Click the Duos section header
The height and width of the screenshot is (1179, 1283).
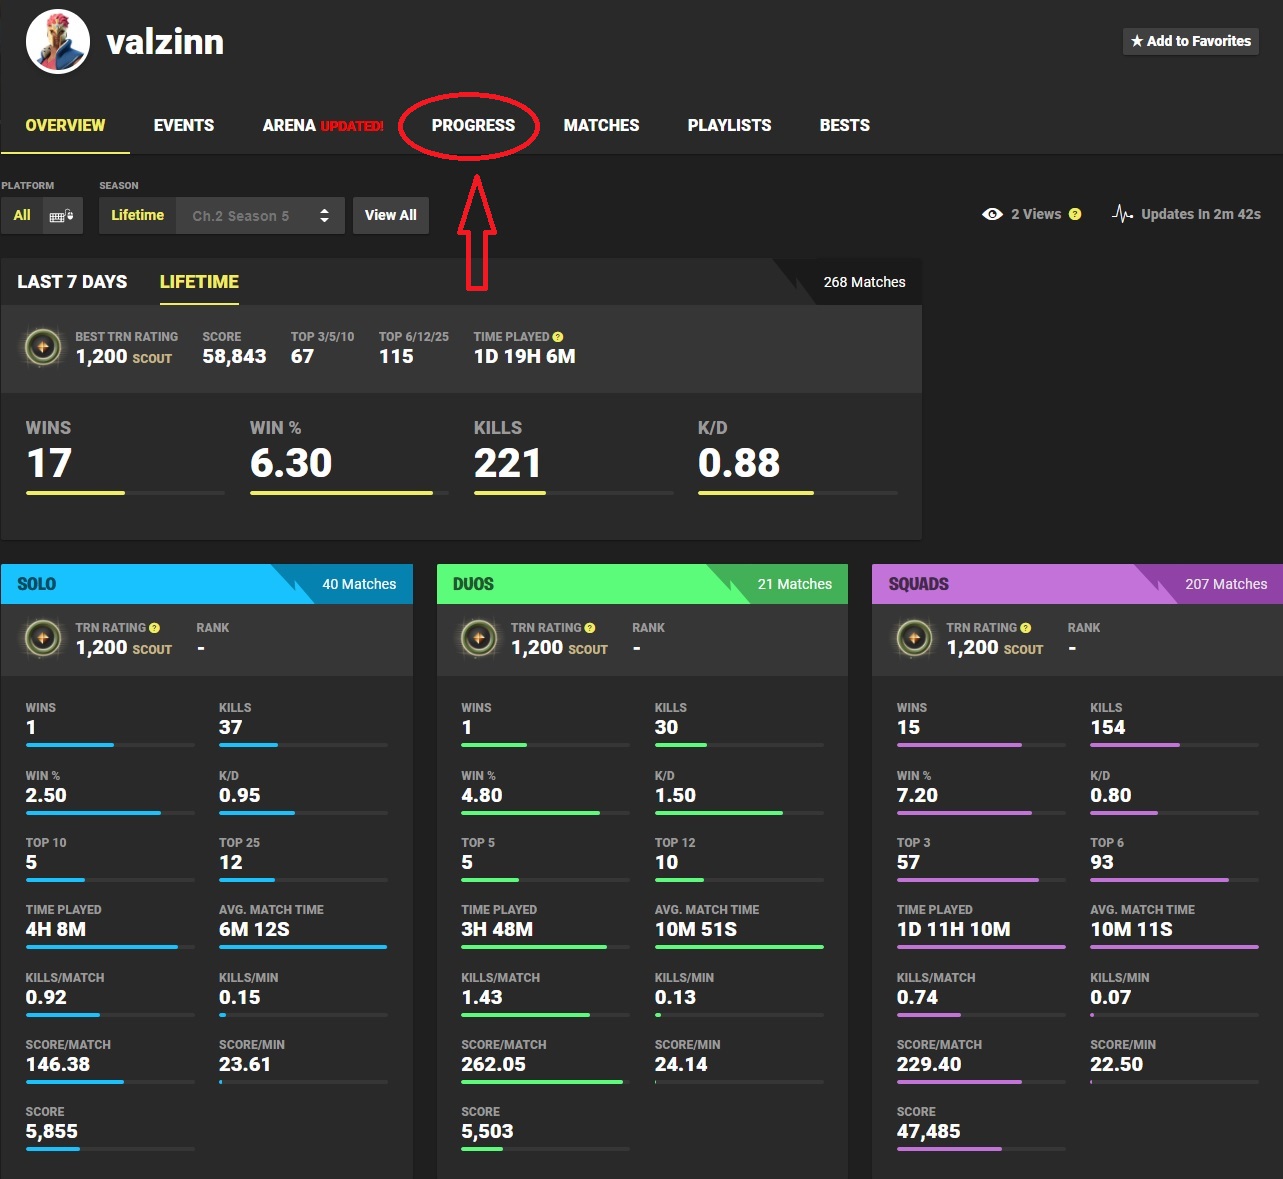pos(642,584)
